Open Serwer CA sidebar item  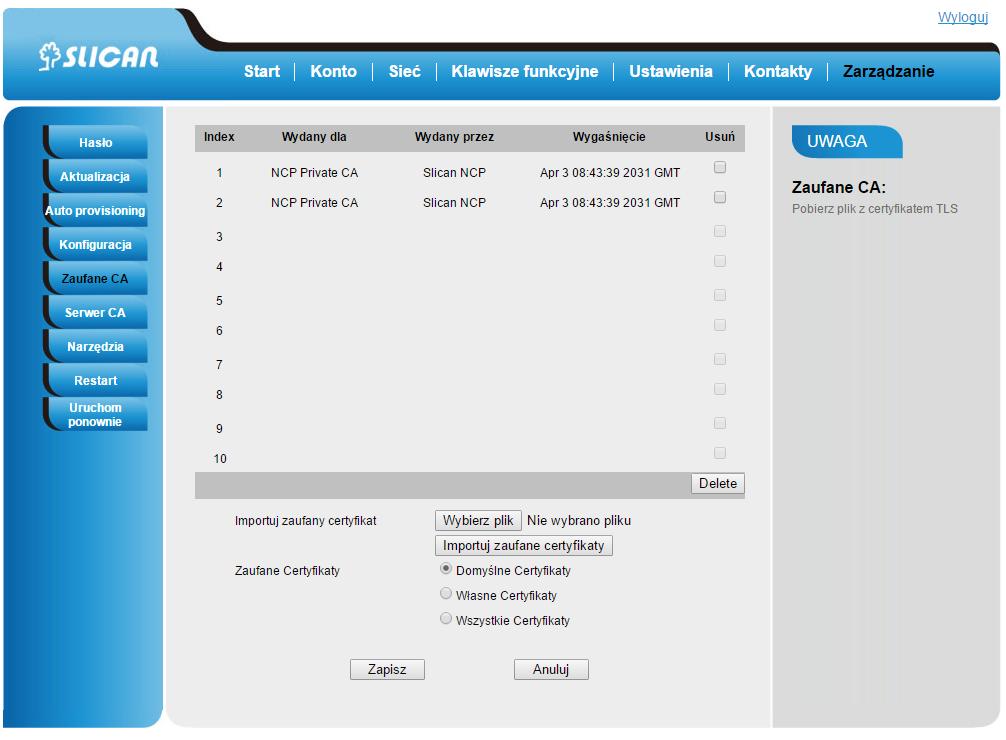(x=96, y=313)
